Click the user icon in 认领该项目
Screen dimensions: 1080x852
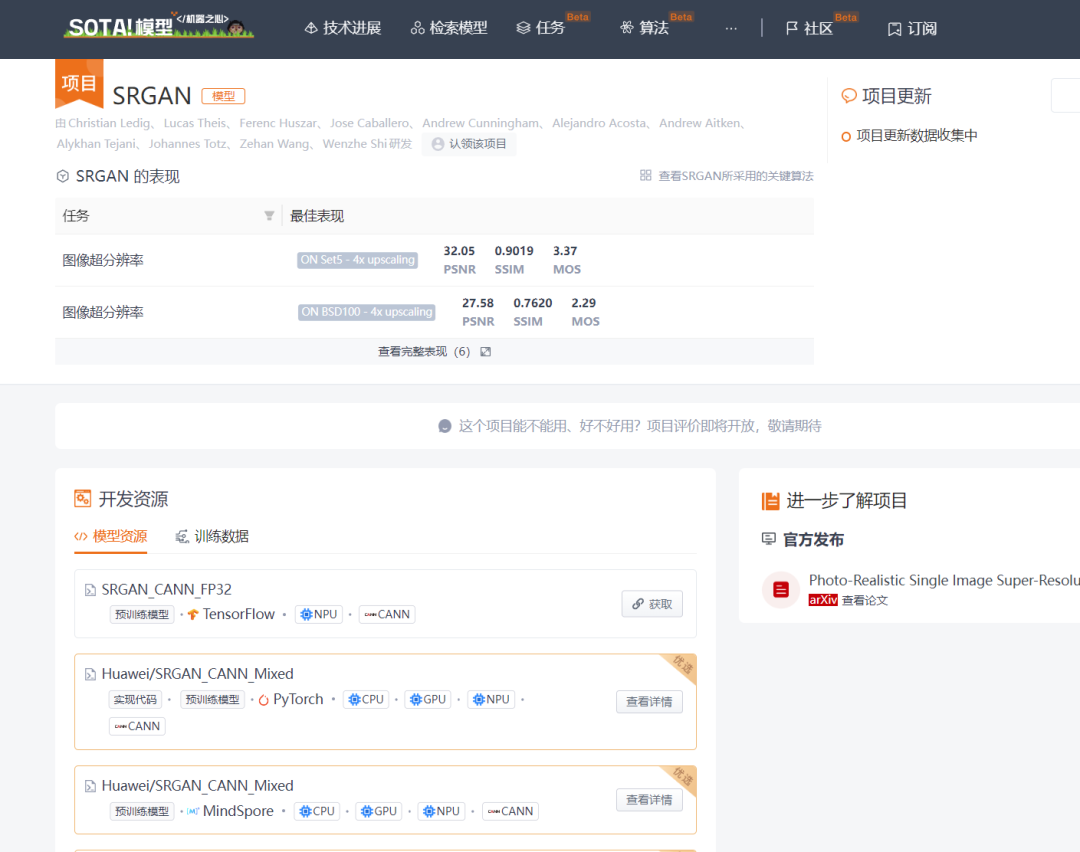[437, 144]
